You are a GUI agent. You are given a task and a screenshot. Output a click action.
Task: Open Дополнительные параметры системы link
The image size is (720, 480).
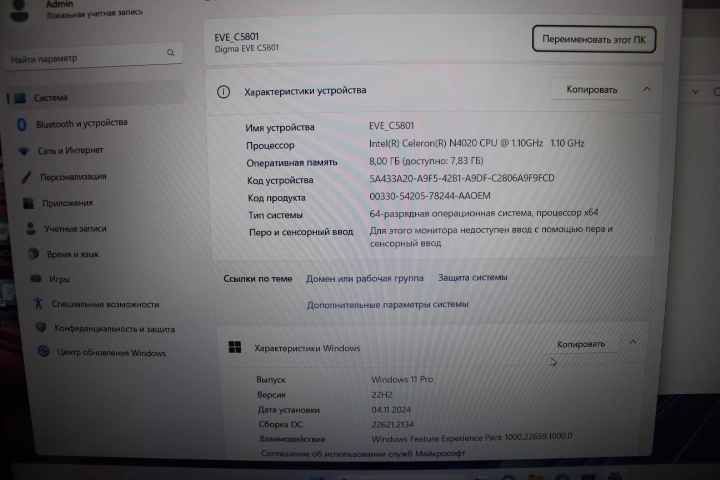[x=388, y=305]
